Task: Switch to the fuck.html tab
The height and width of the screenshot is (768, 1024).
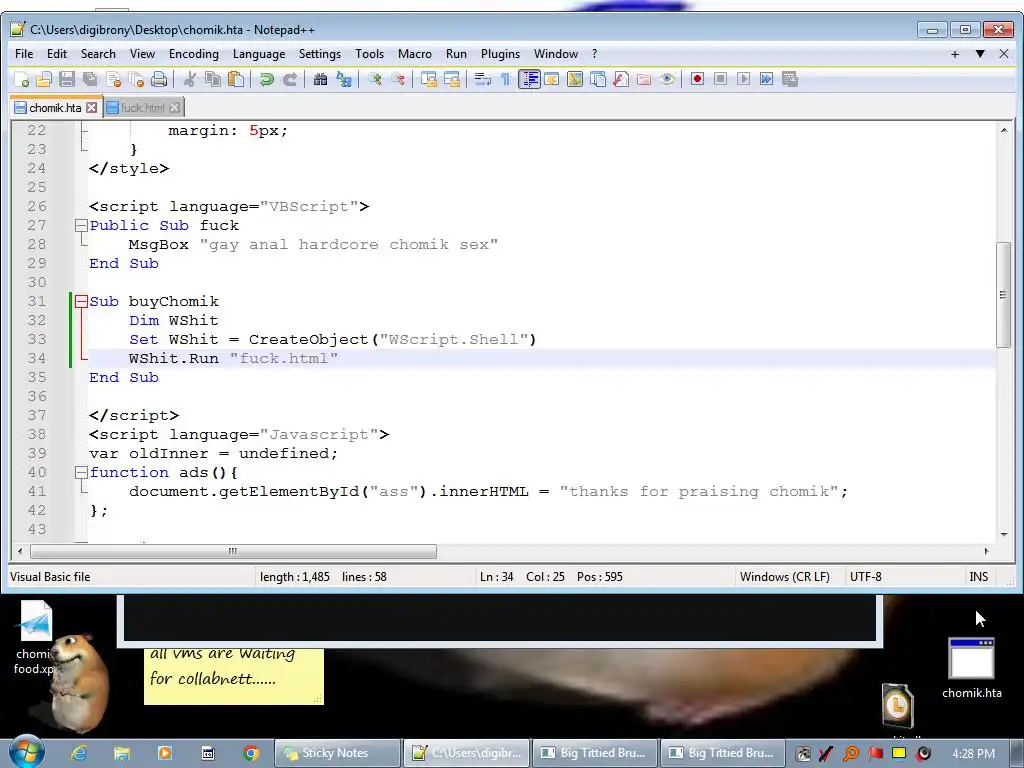Action: coord(142,108)
